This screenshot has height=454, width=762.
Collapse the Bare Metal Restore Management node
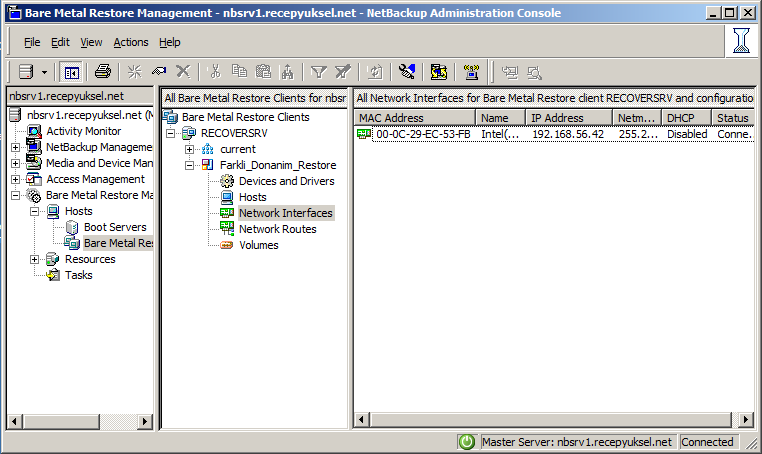point(16,195)
